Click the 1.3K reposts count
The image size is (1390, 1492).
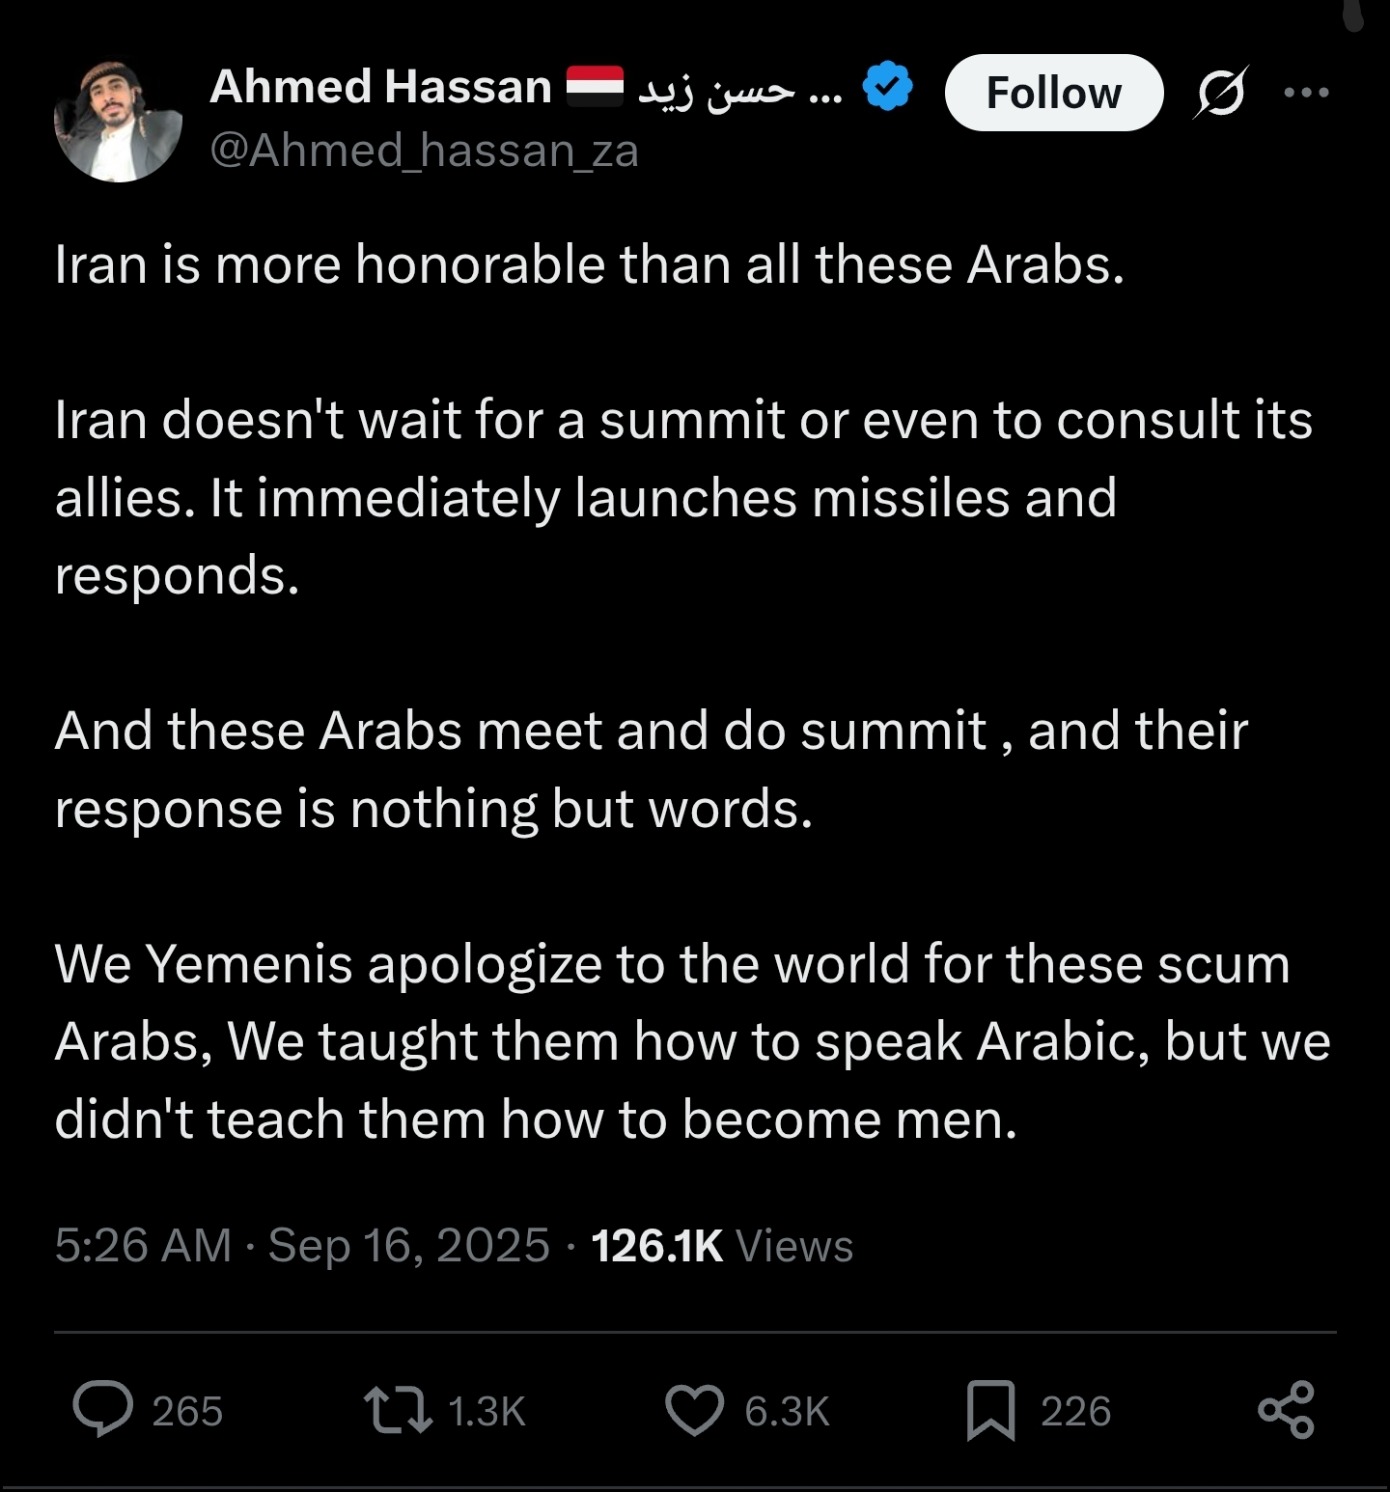(x=487, y=1411)
